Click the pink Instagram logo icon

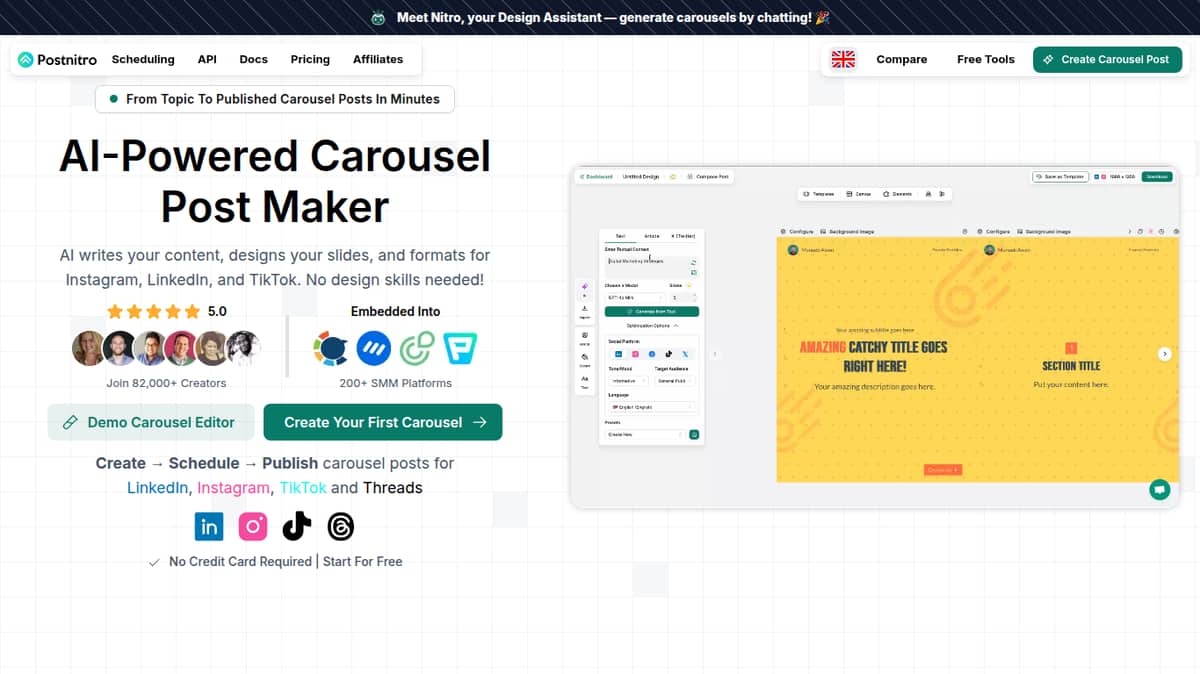point(253,526)
